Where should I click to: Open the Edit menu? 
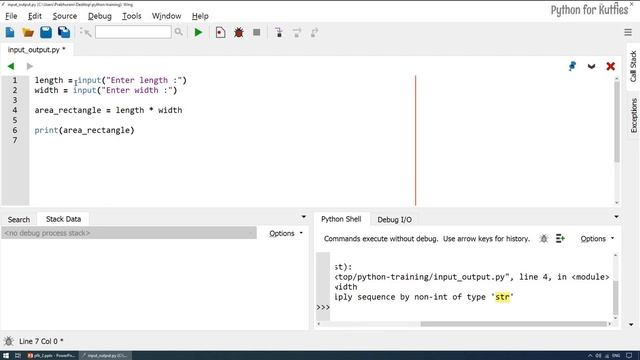click(35, 16)
